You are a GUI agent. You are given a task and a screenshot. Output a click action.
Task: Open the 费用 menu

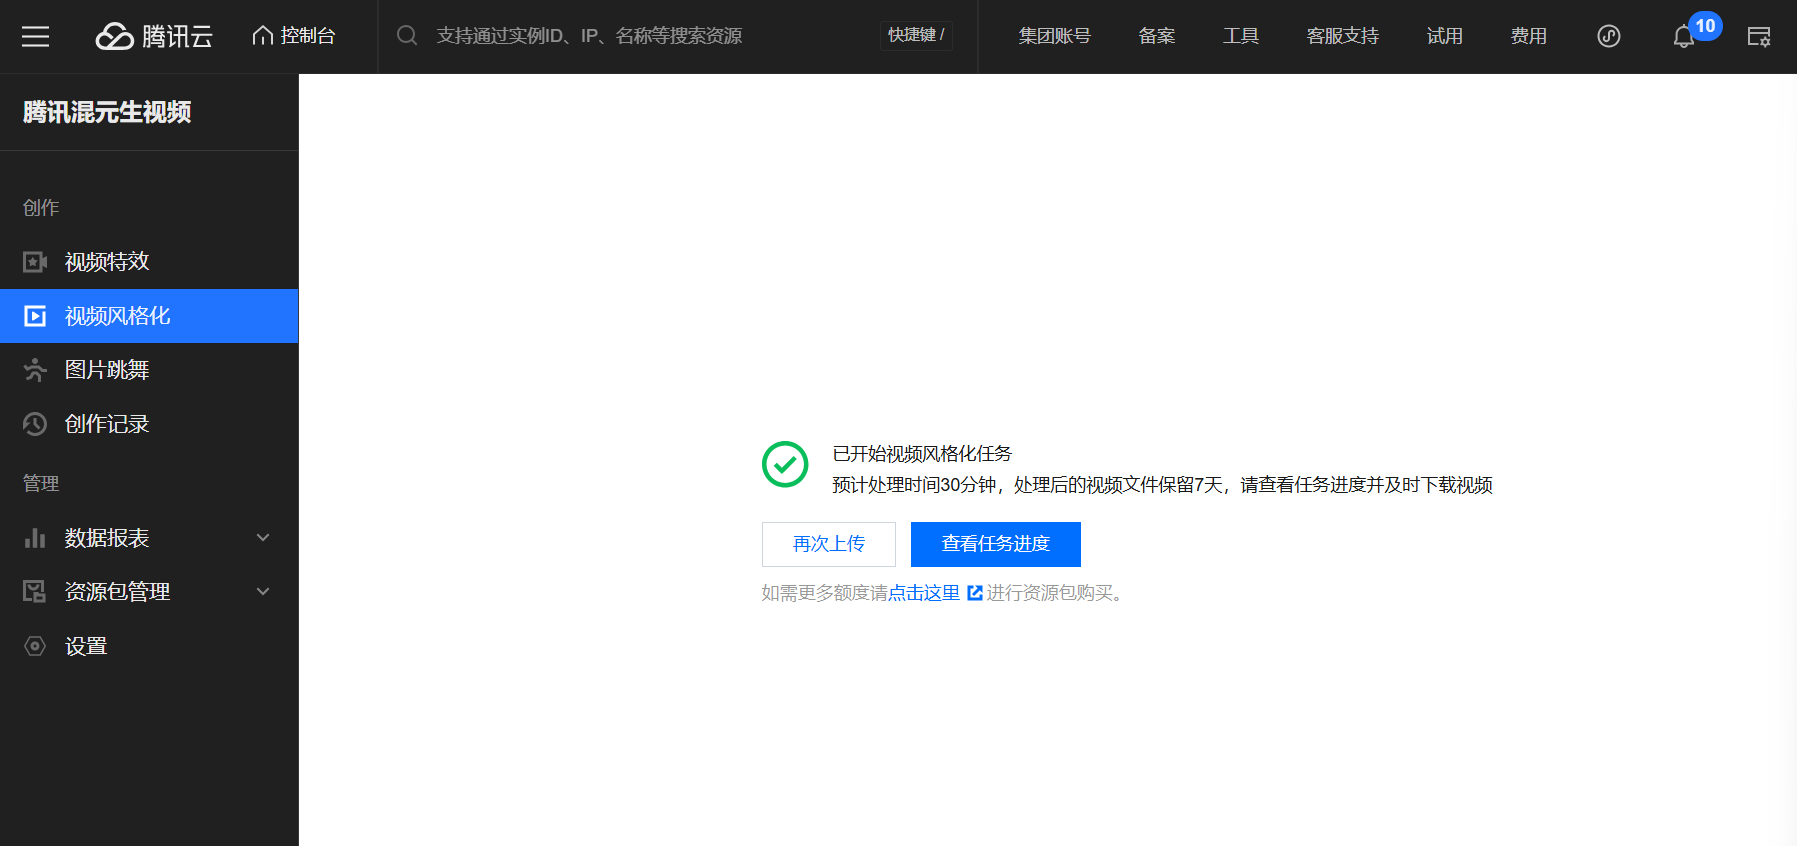point(1529,36)
